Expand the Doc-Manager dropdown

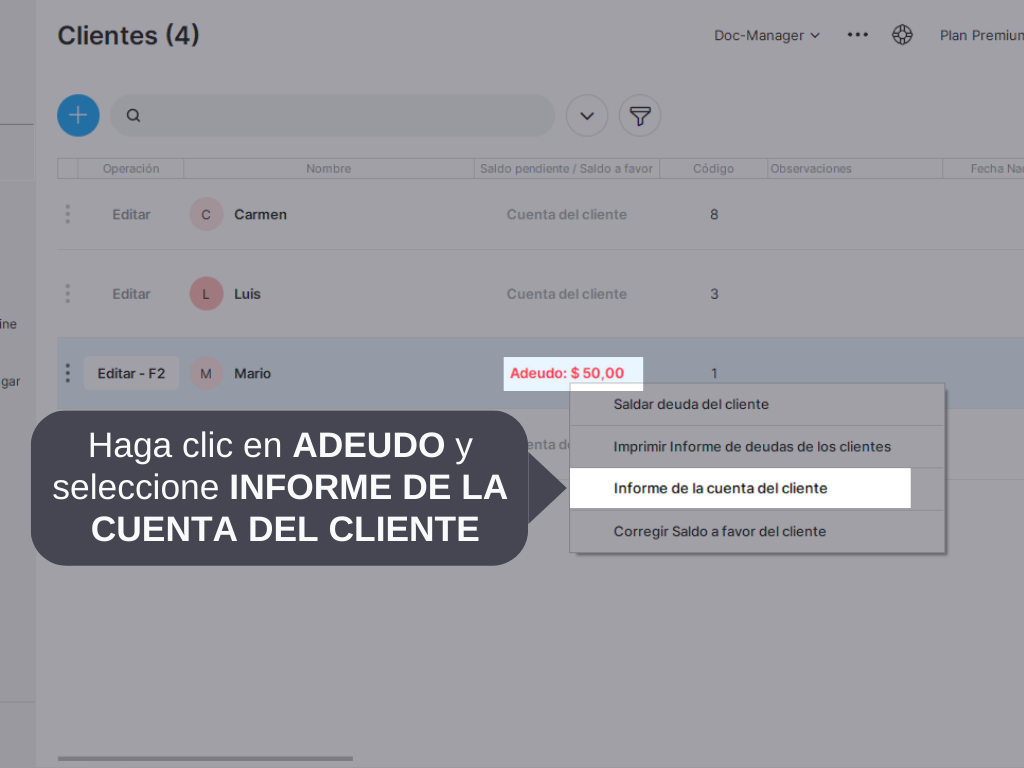click(766, 35)
